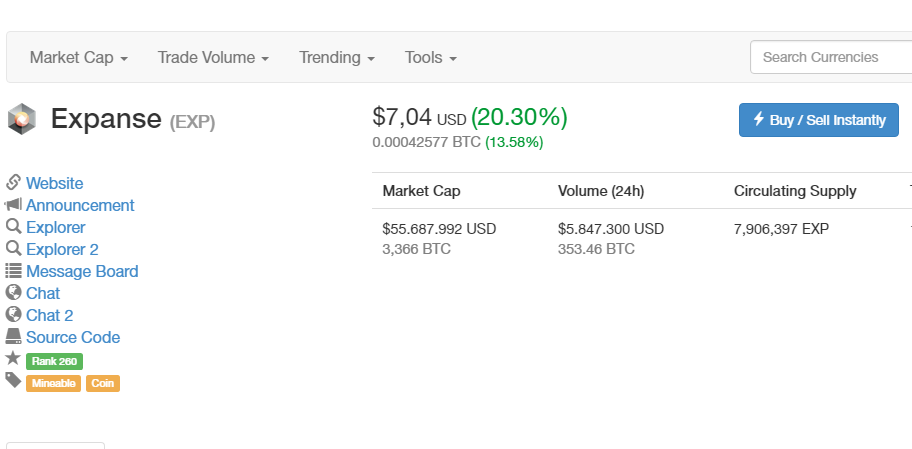Click the Expanse coin logo icon

click(x=21, y=120)
